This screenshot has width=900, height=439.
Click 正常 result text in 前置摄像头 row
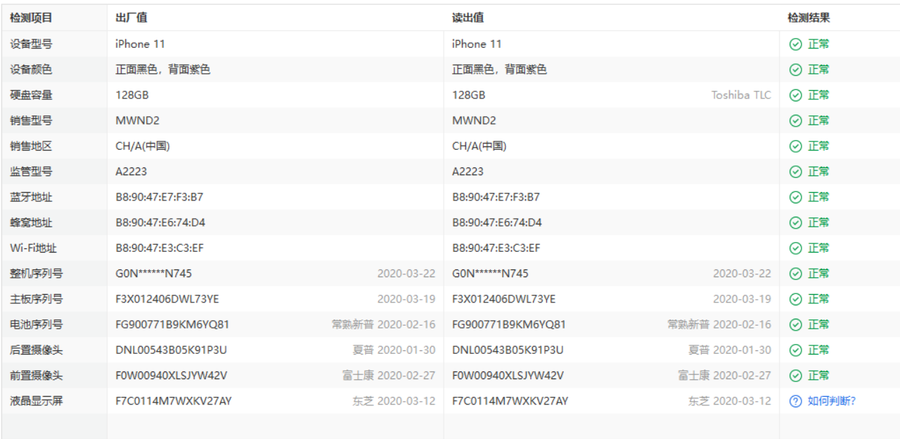[818, 376]
